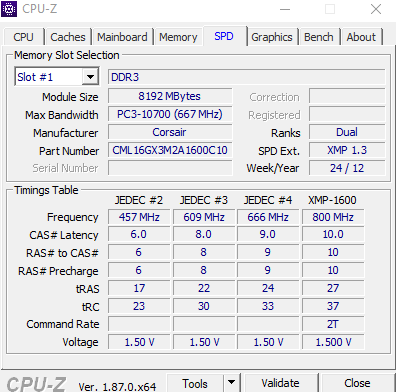This screenshot has width=396, height=392.
Task: Click the tRAS value 27
Action: click(x=333, y=288)
